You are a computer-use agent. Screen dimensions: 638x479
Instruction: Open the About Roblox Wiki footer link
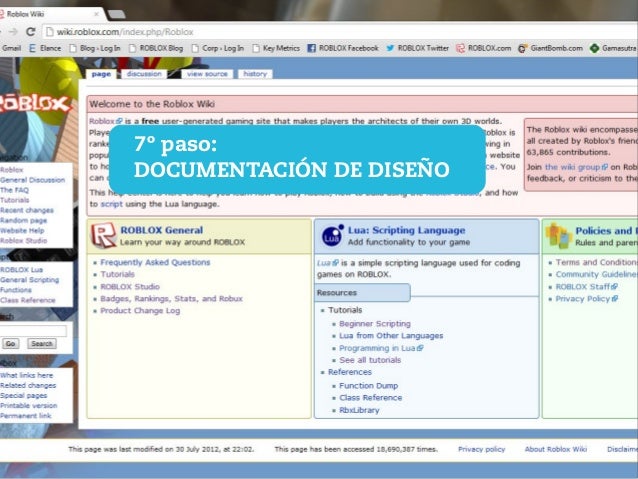555,449
